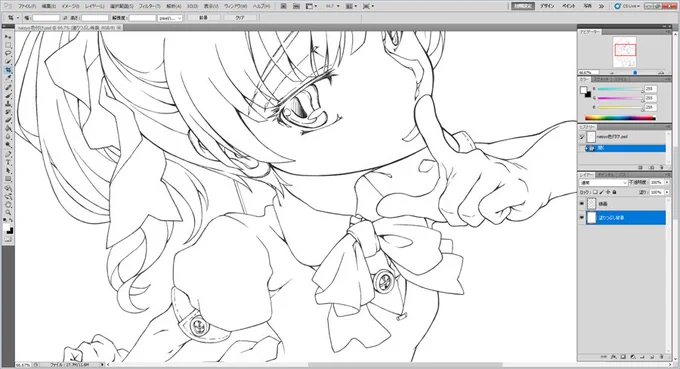Hide the 線画 layer
Screen dimensions: 680x369
coord(582,203)
